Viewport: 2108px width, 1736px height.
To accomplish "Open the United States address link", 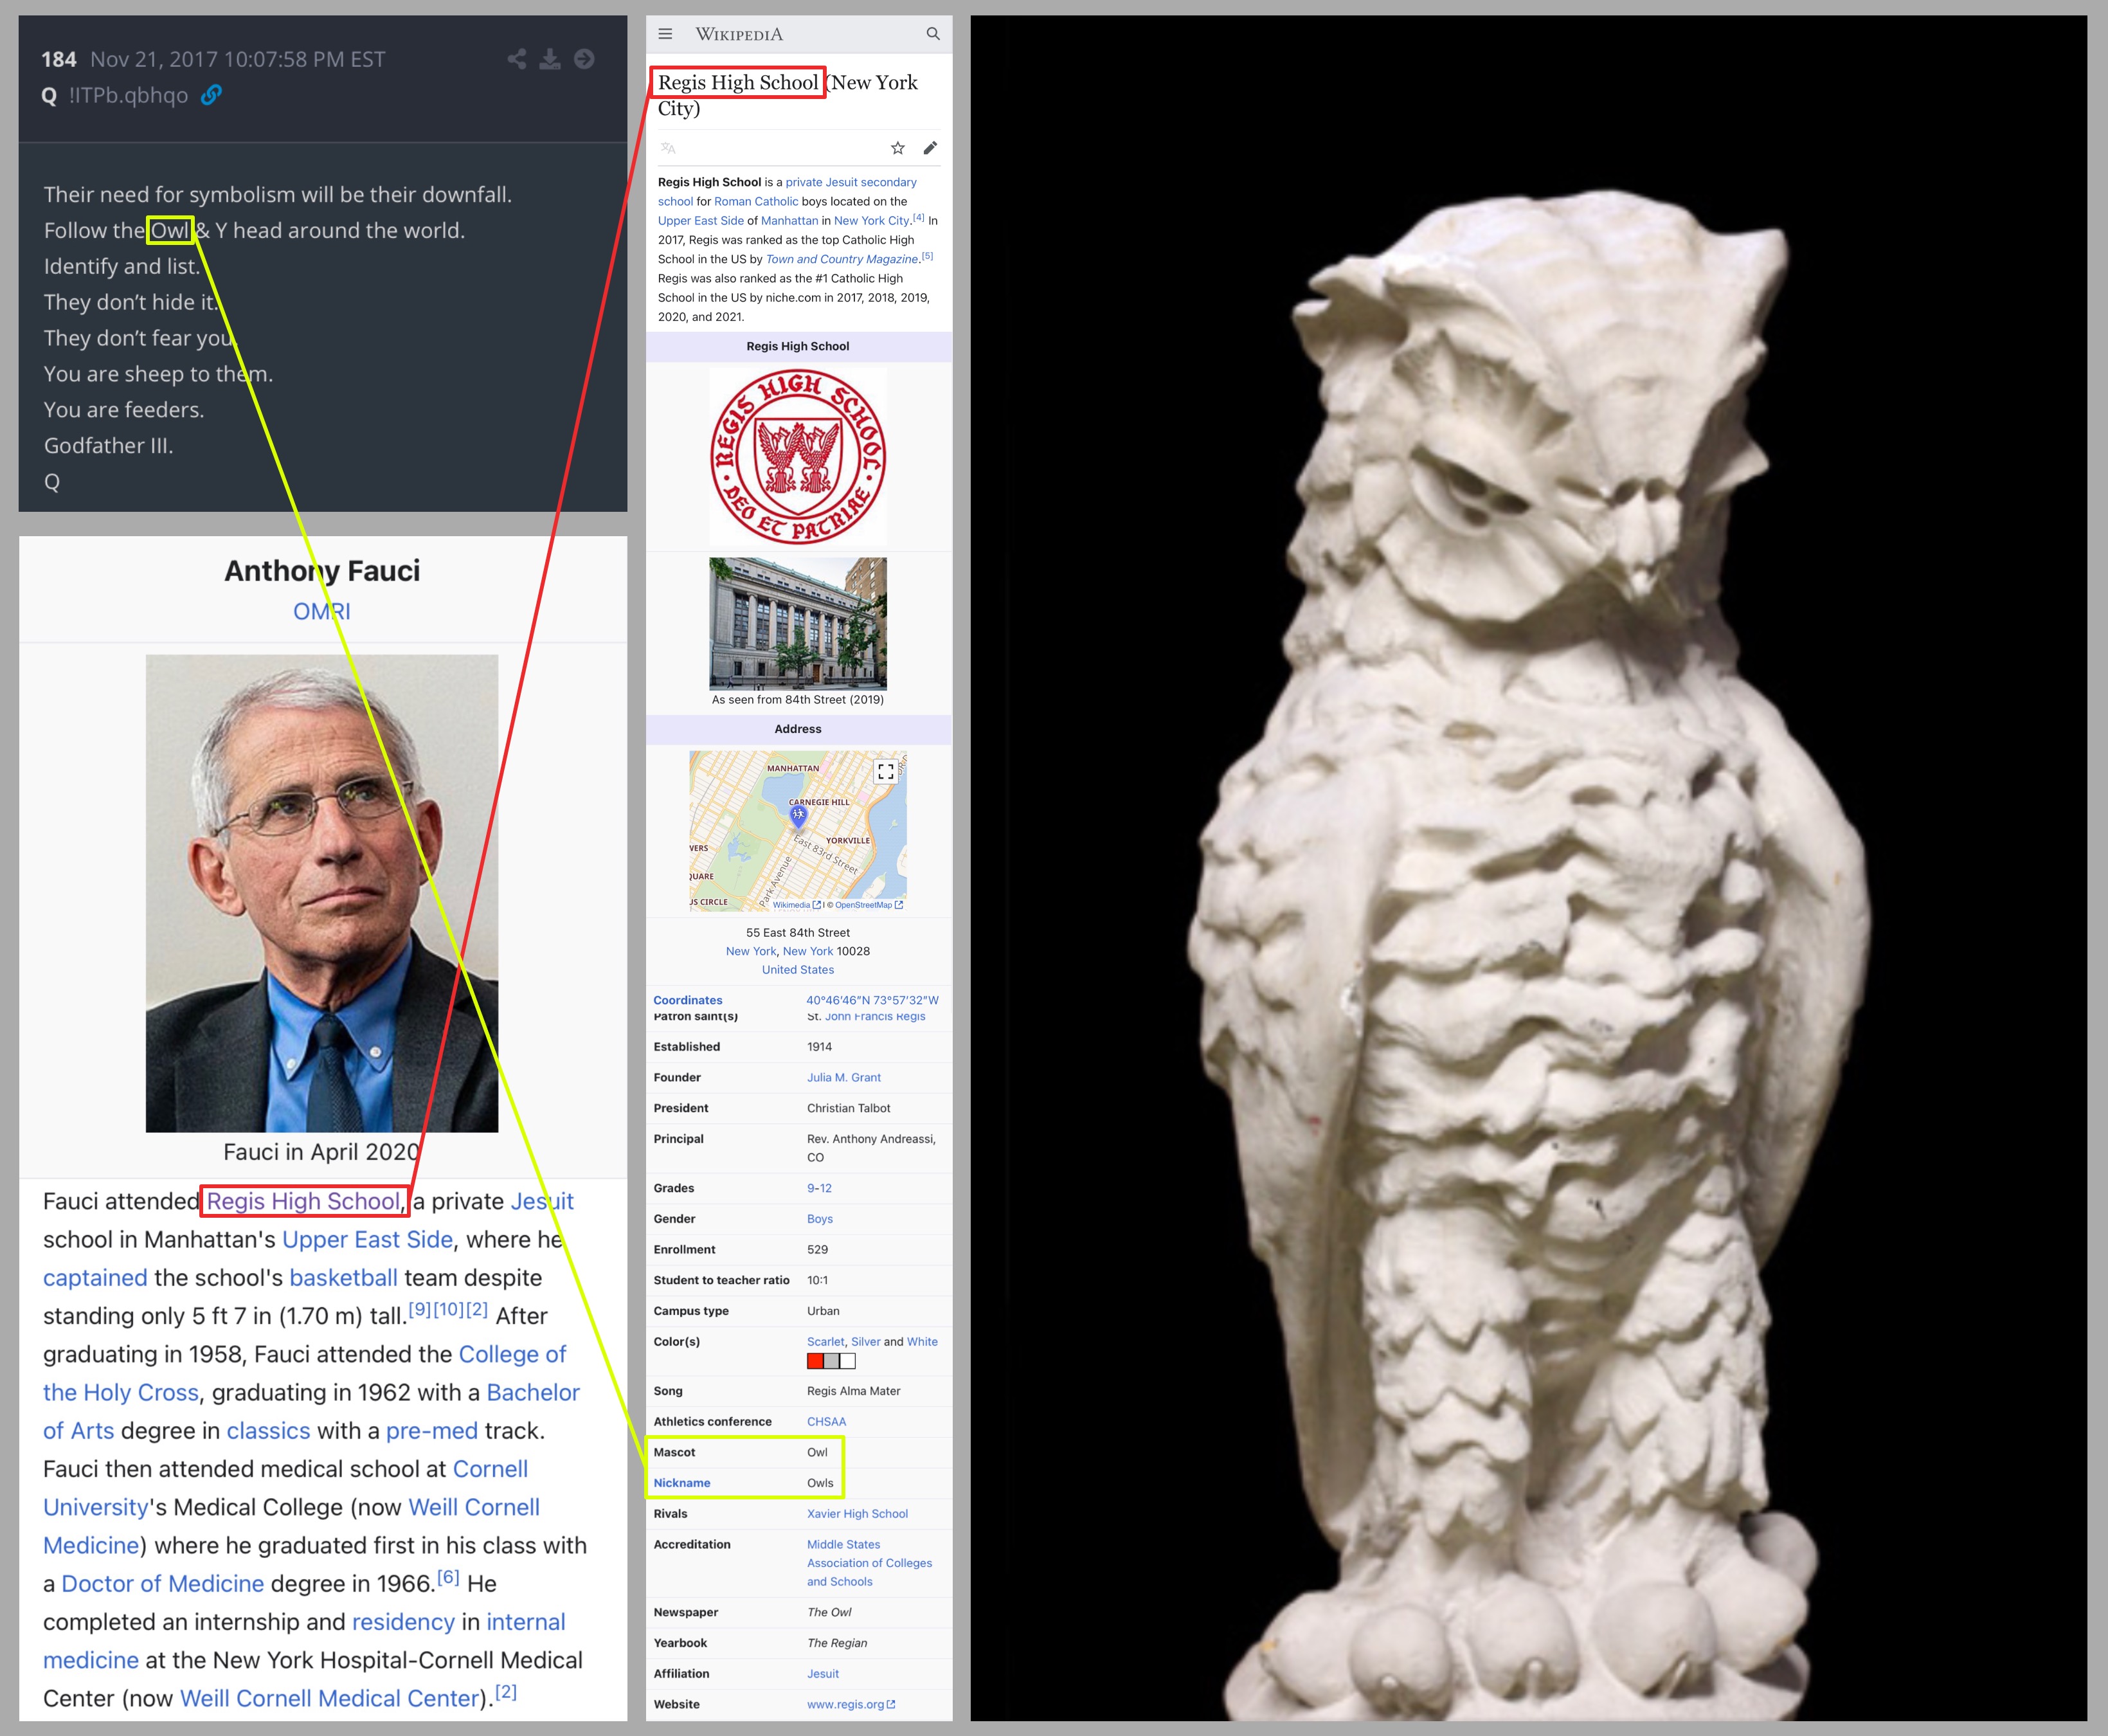I will coord(798,970).
